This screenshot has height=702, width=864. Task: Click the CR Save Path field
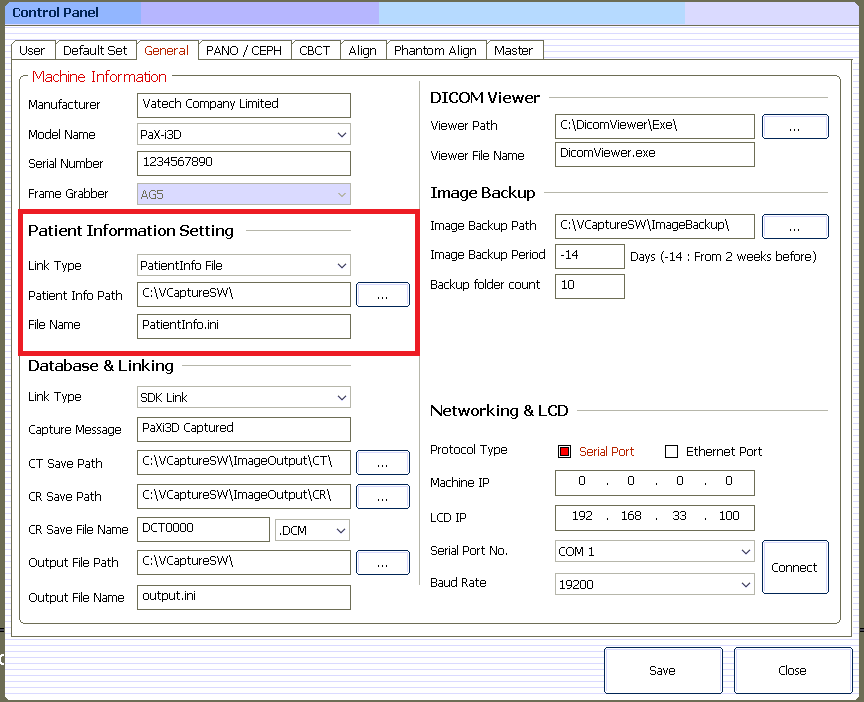[244, 496]
